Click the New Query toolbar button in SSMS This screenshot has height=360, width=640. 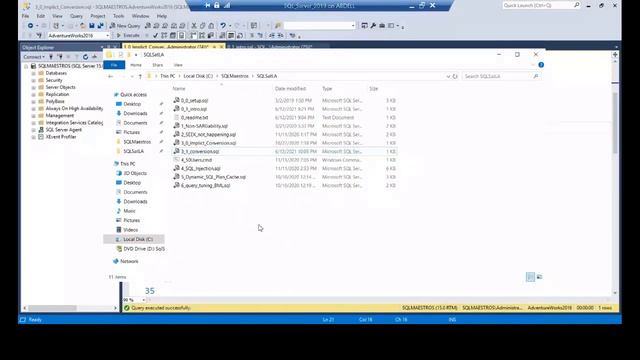124,26
